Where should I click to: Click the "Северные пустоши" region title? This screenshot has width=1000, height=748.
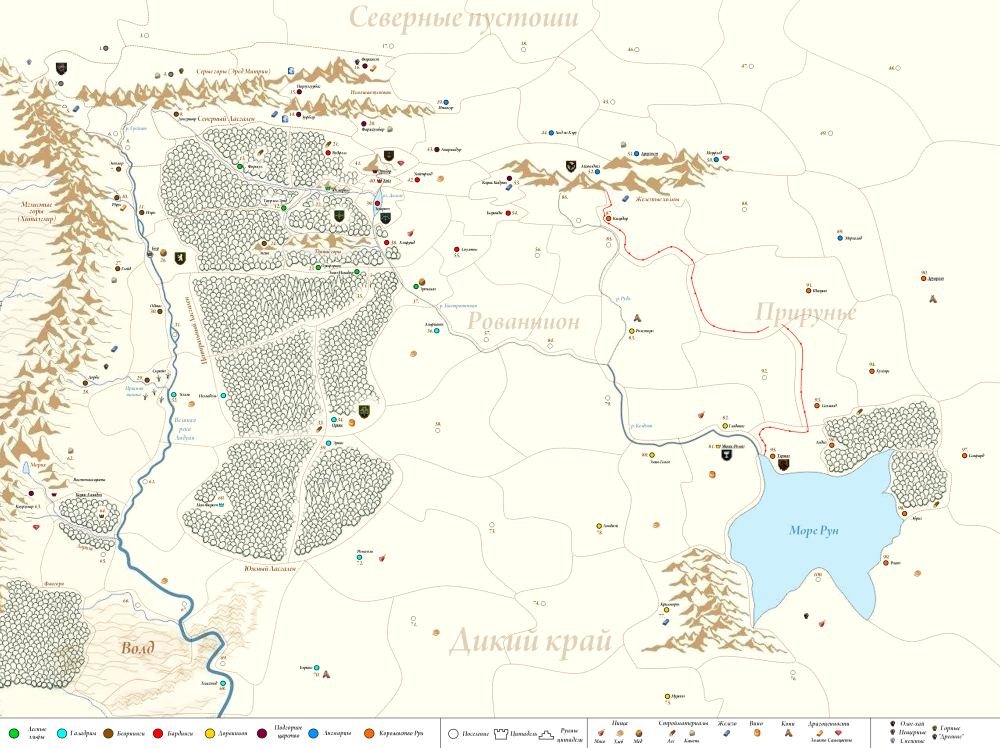(464, 17)
